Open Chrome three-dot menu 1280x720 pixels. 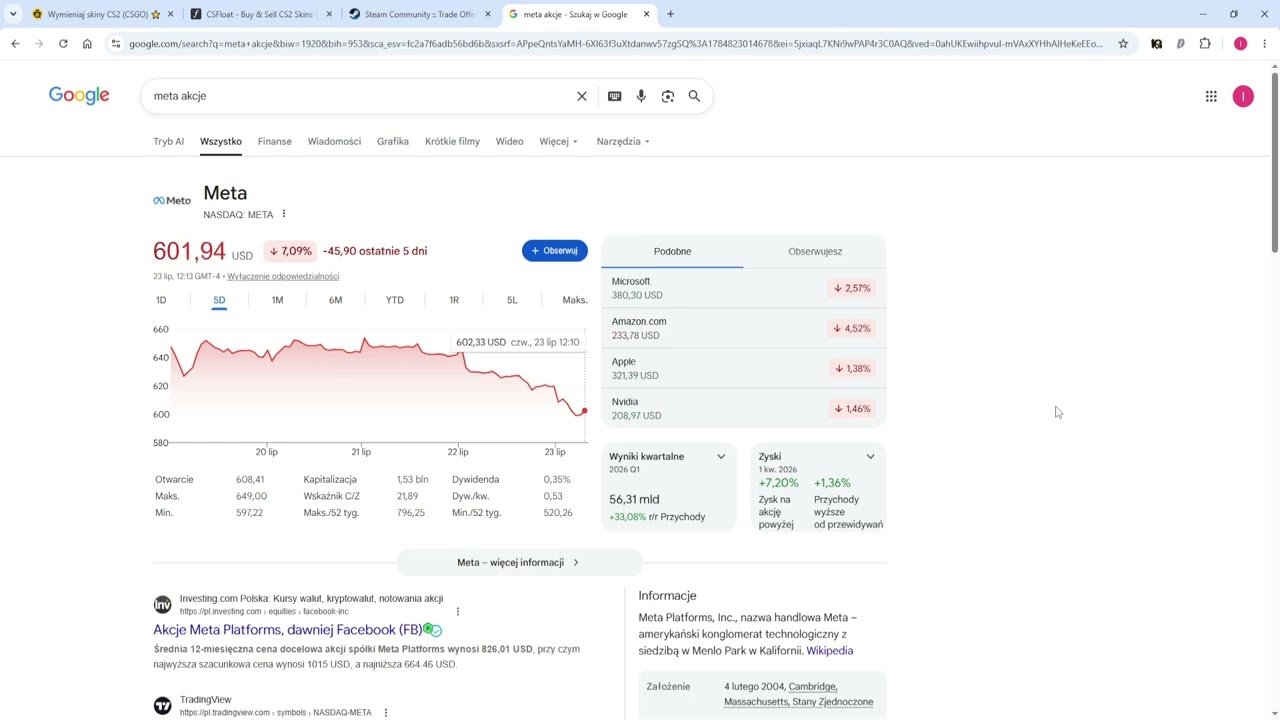[x=1265, y=44]
